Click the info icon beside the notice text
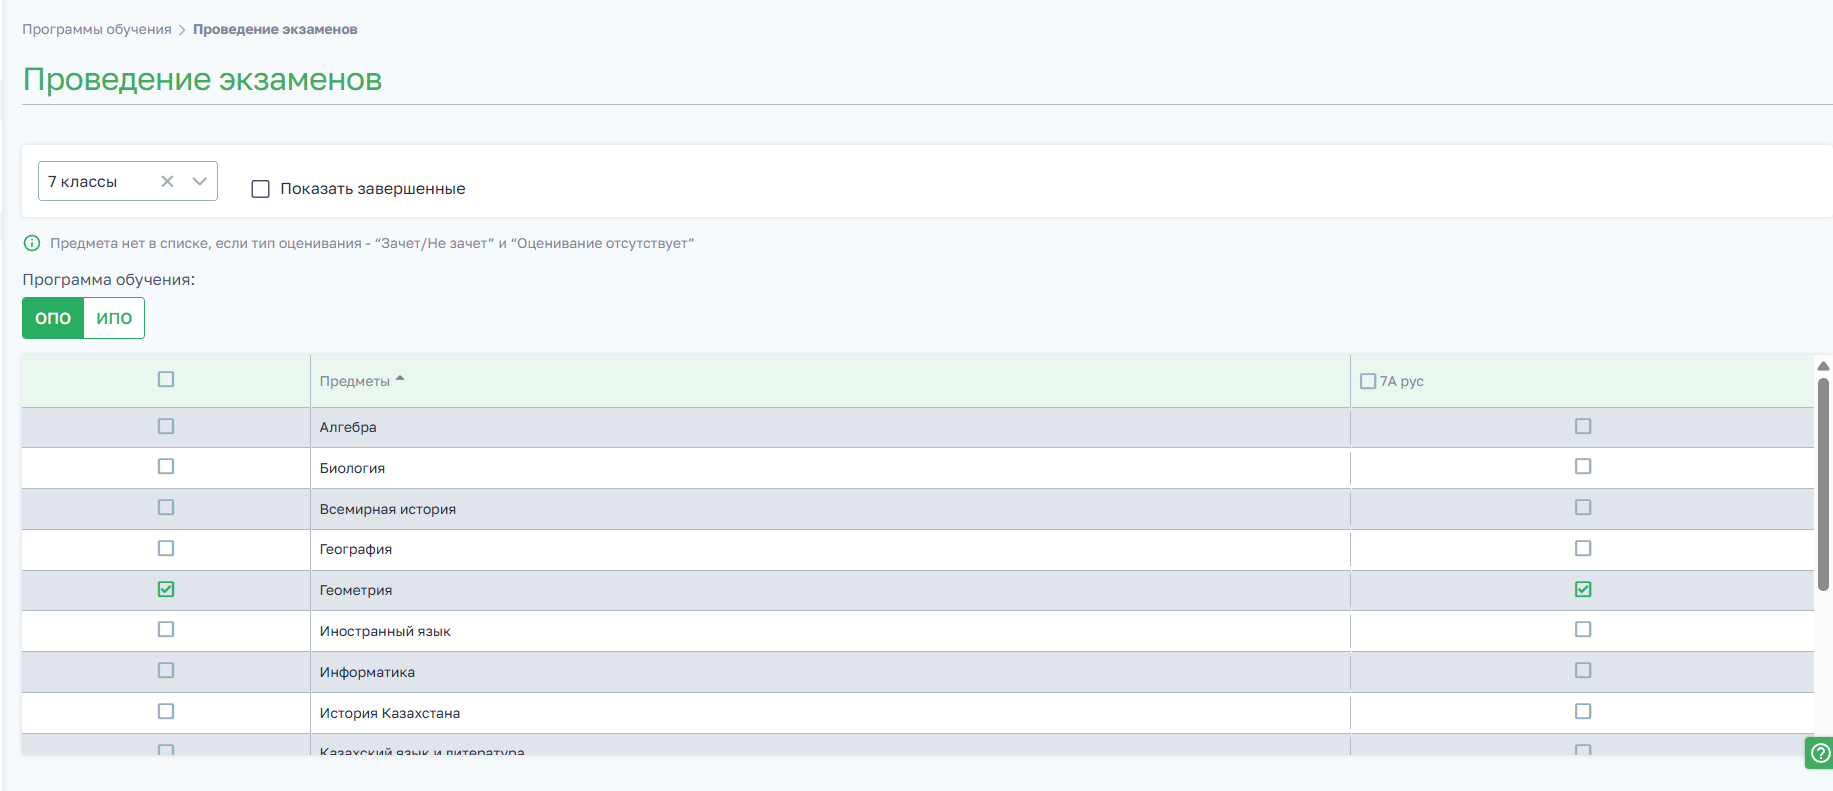 click(x=32, y=243)
